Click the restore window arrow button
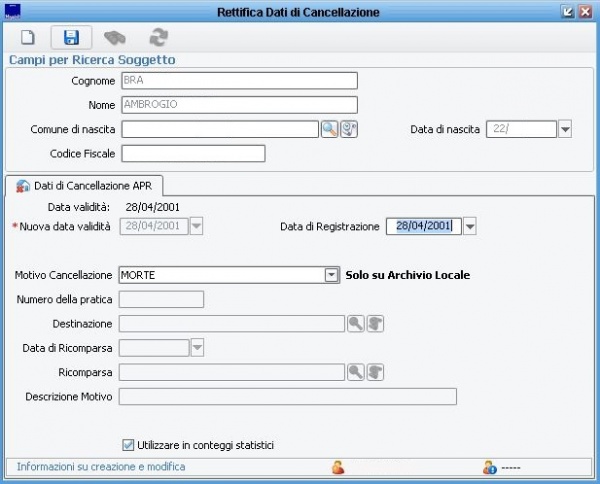 point(568,12)
